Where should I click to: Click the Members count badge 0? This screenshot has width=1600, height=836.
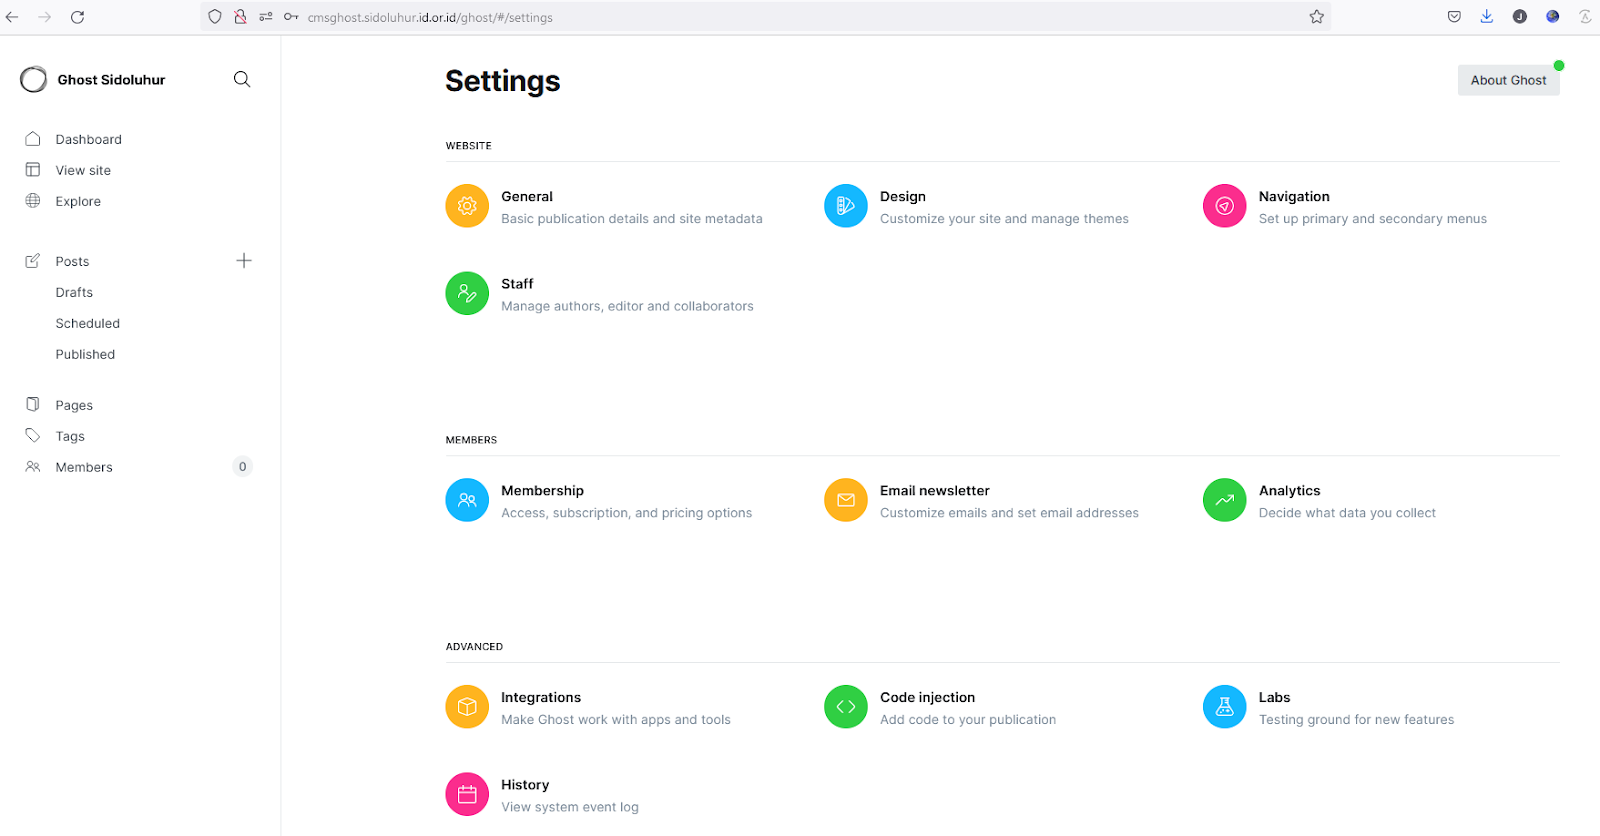[242, 467]
